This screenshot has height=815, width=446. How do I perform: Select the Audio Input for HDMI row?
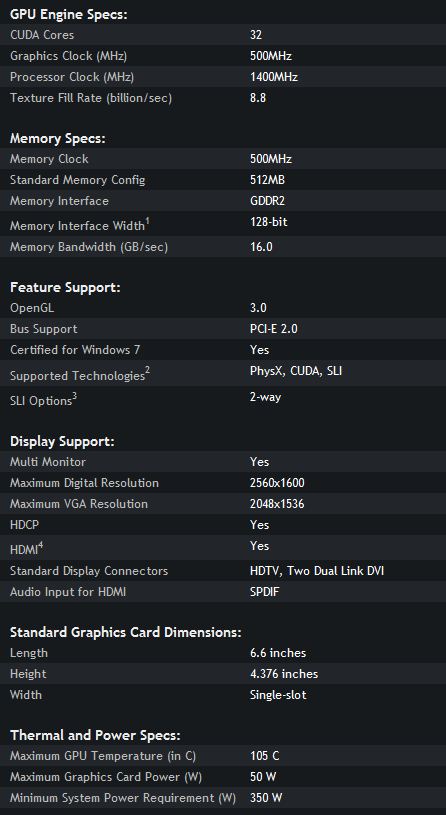click(223, 591)
